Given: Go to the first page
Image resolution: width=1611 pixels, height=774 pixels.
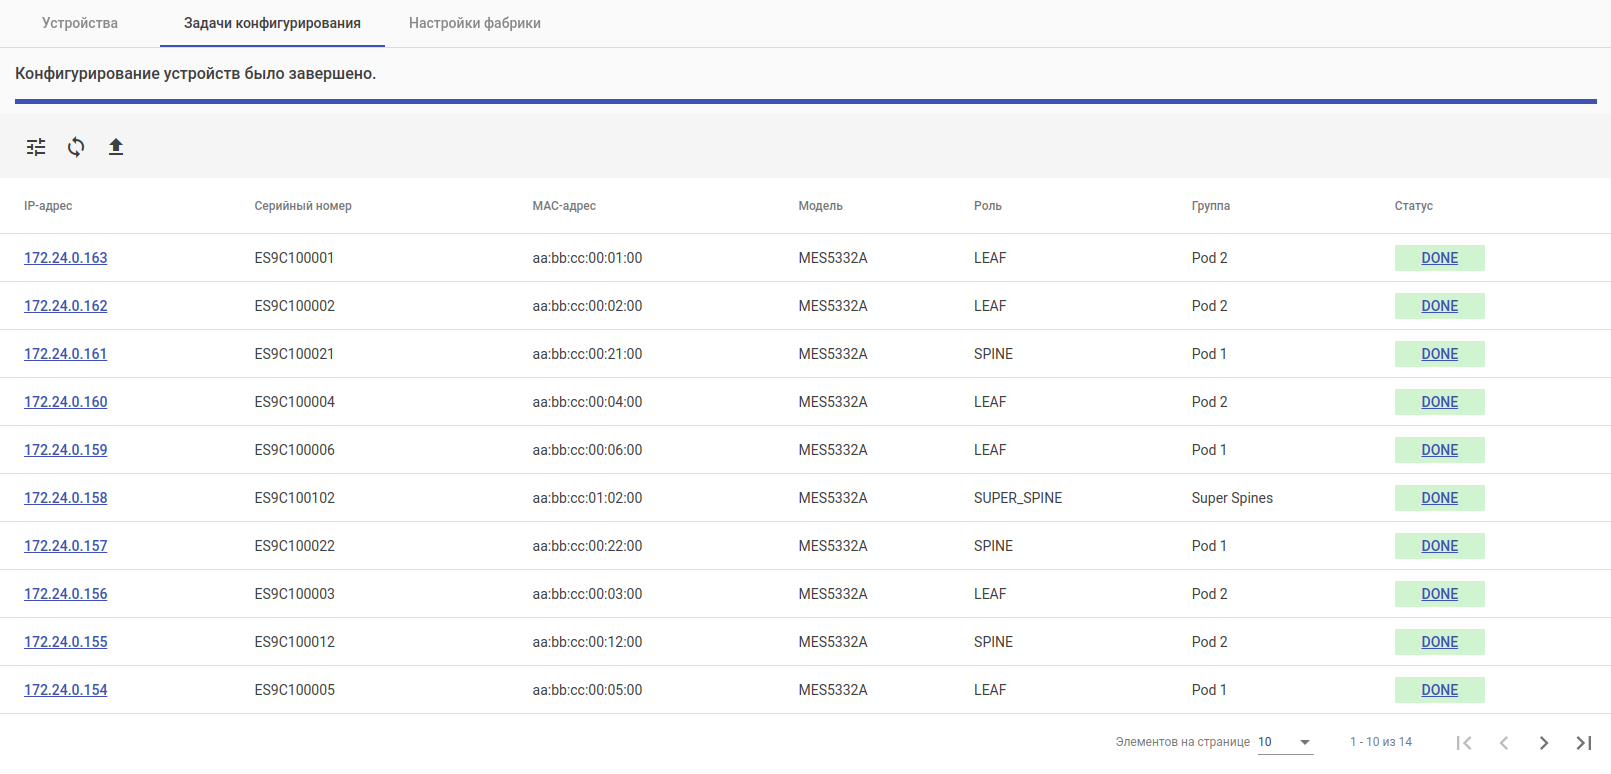Looking at the screenshot, I should pyautogui.click(x=1464, y=742).
